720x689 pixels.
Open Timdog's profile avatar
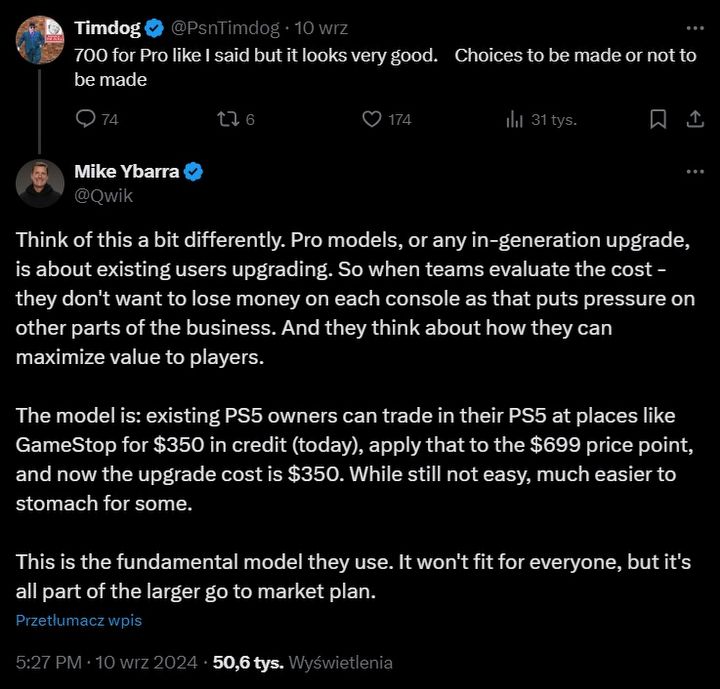click(x=40, y=39)
